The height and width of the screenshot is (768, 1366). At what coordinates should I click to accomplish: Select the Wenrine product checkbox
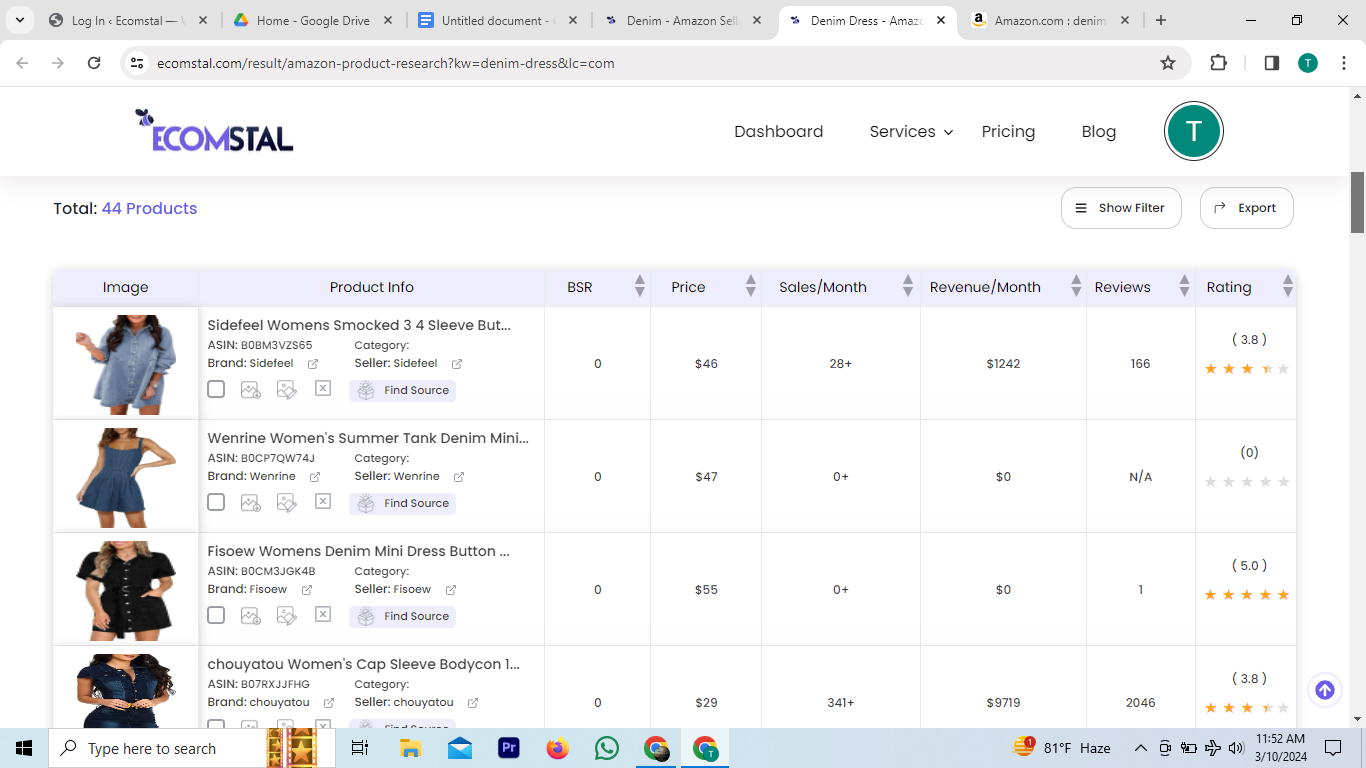pyautogui.click(x=216, y=502)
